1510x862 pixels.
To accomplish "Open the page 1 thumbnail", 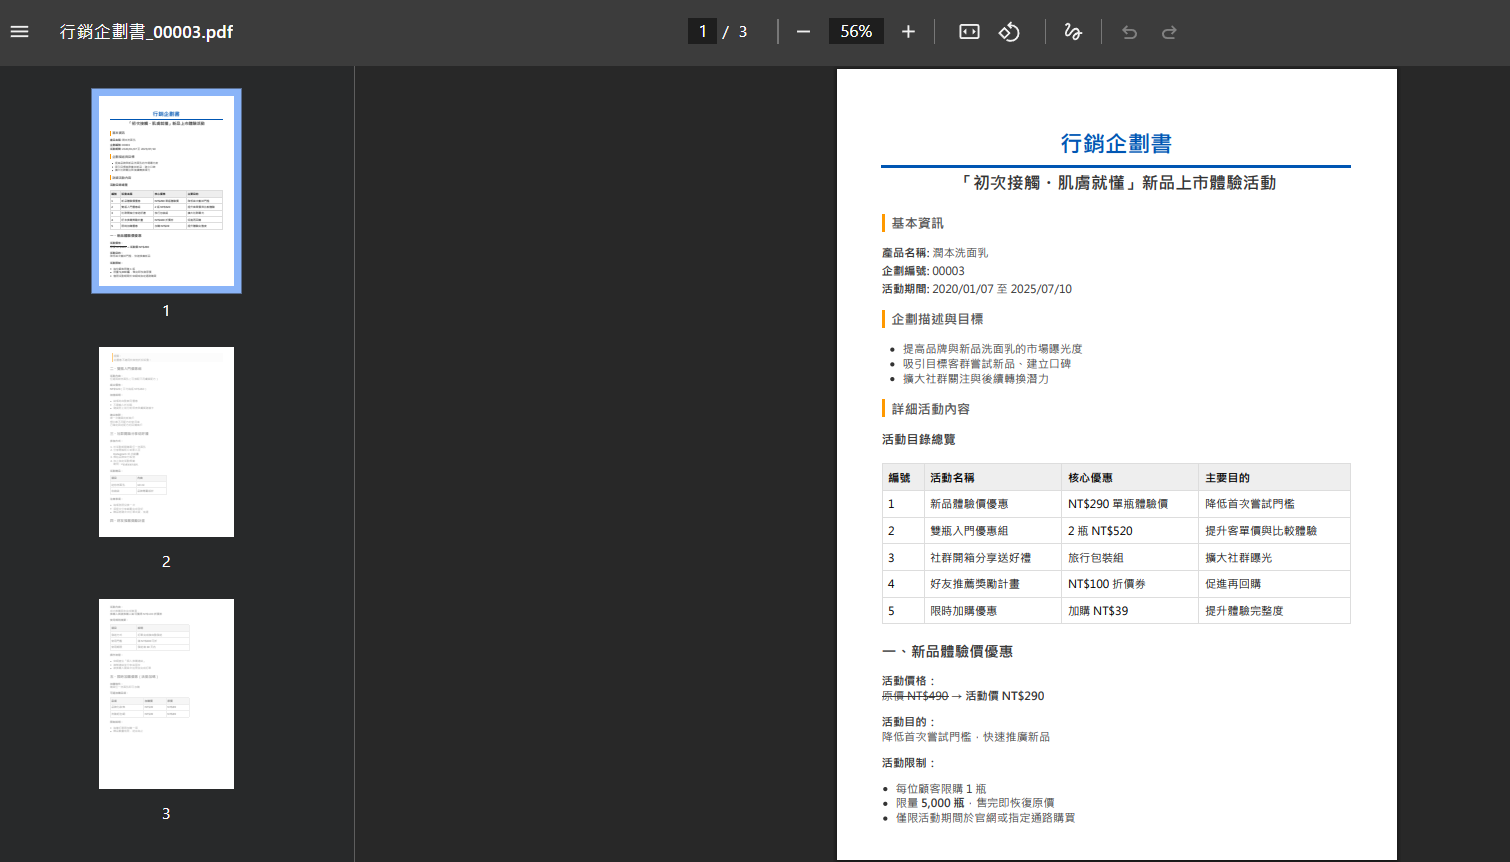I will [166, 191].
